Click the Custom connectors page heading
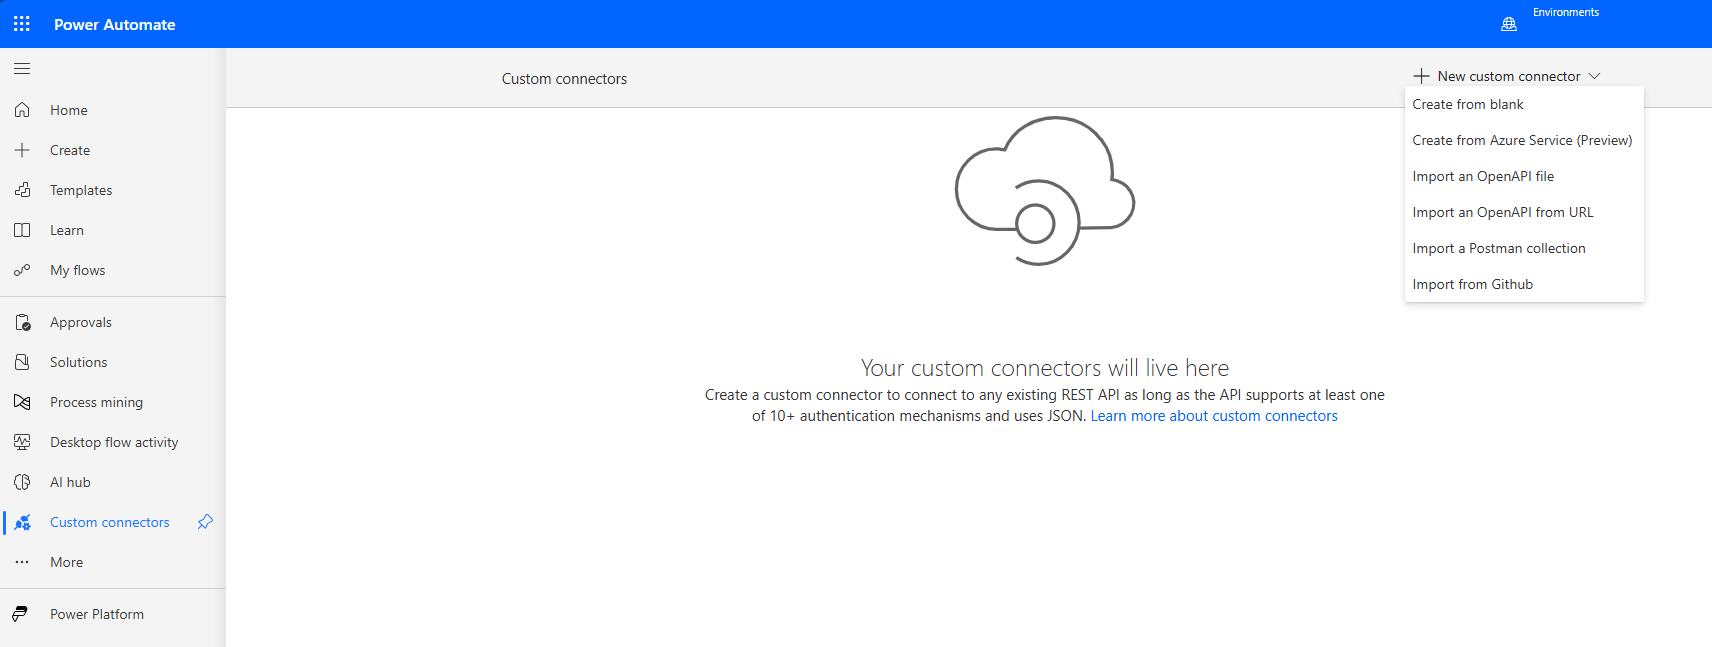 564,79
